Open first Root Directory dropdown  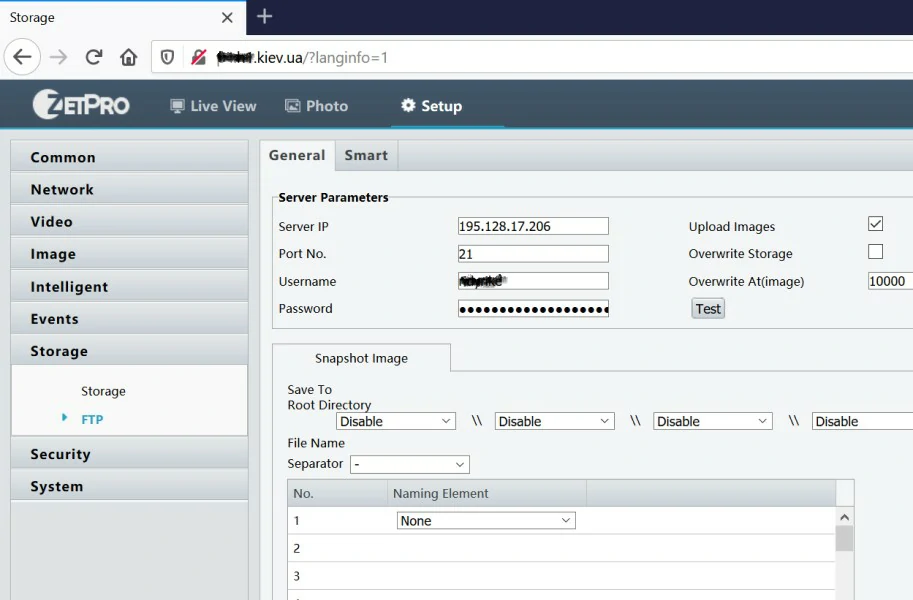396,421
